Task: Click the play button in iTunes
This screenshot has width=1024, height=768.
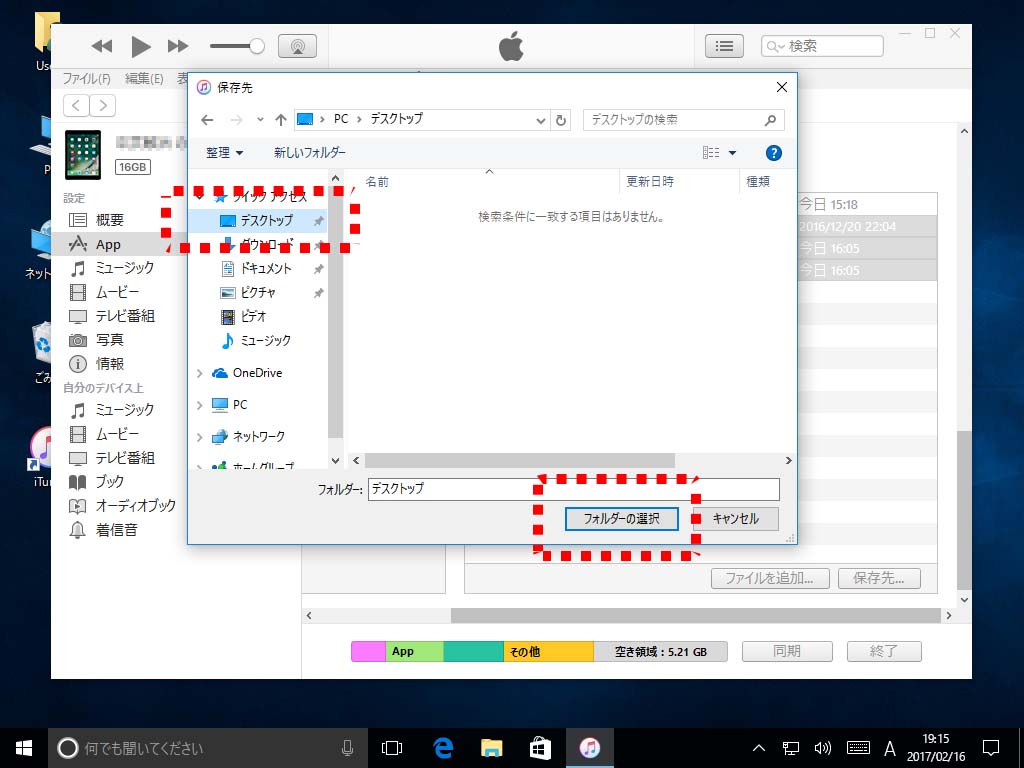Action: pos(141,46)
